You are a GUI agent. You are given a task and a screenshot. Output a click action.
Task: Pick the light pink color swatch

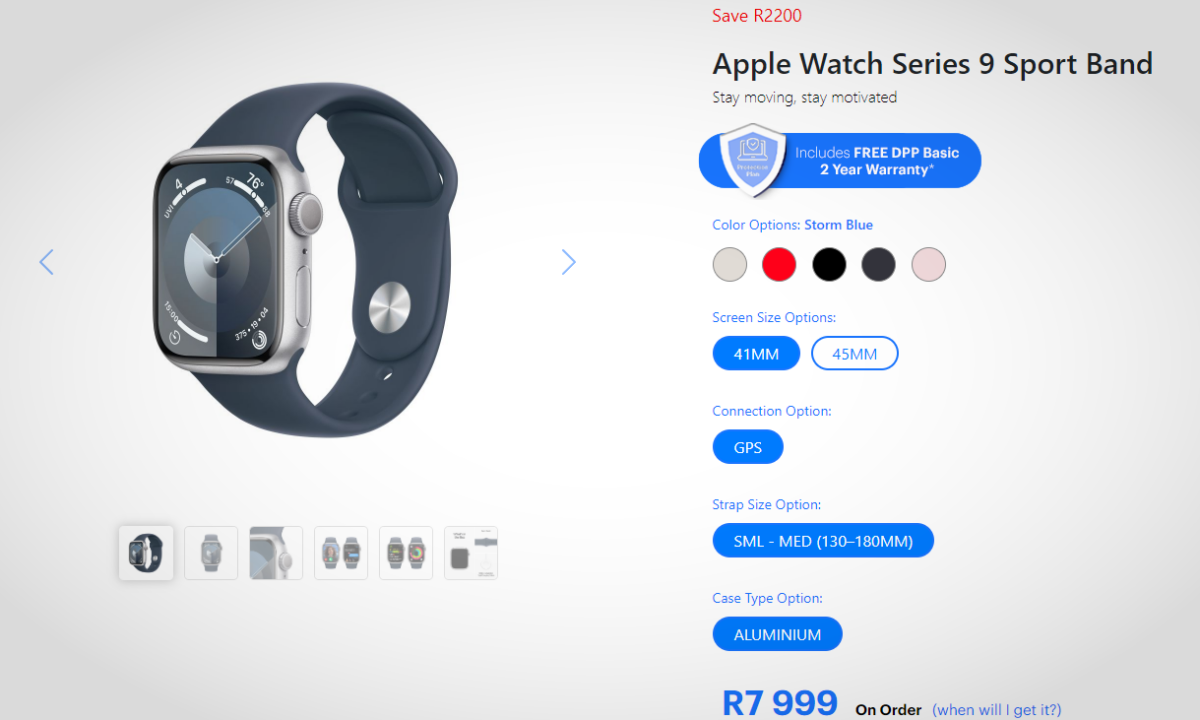pyautogui.click(x=929, y=265)
